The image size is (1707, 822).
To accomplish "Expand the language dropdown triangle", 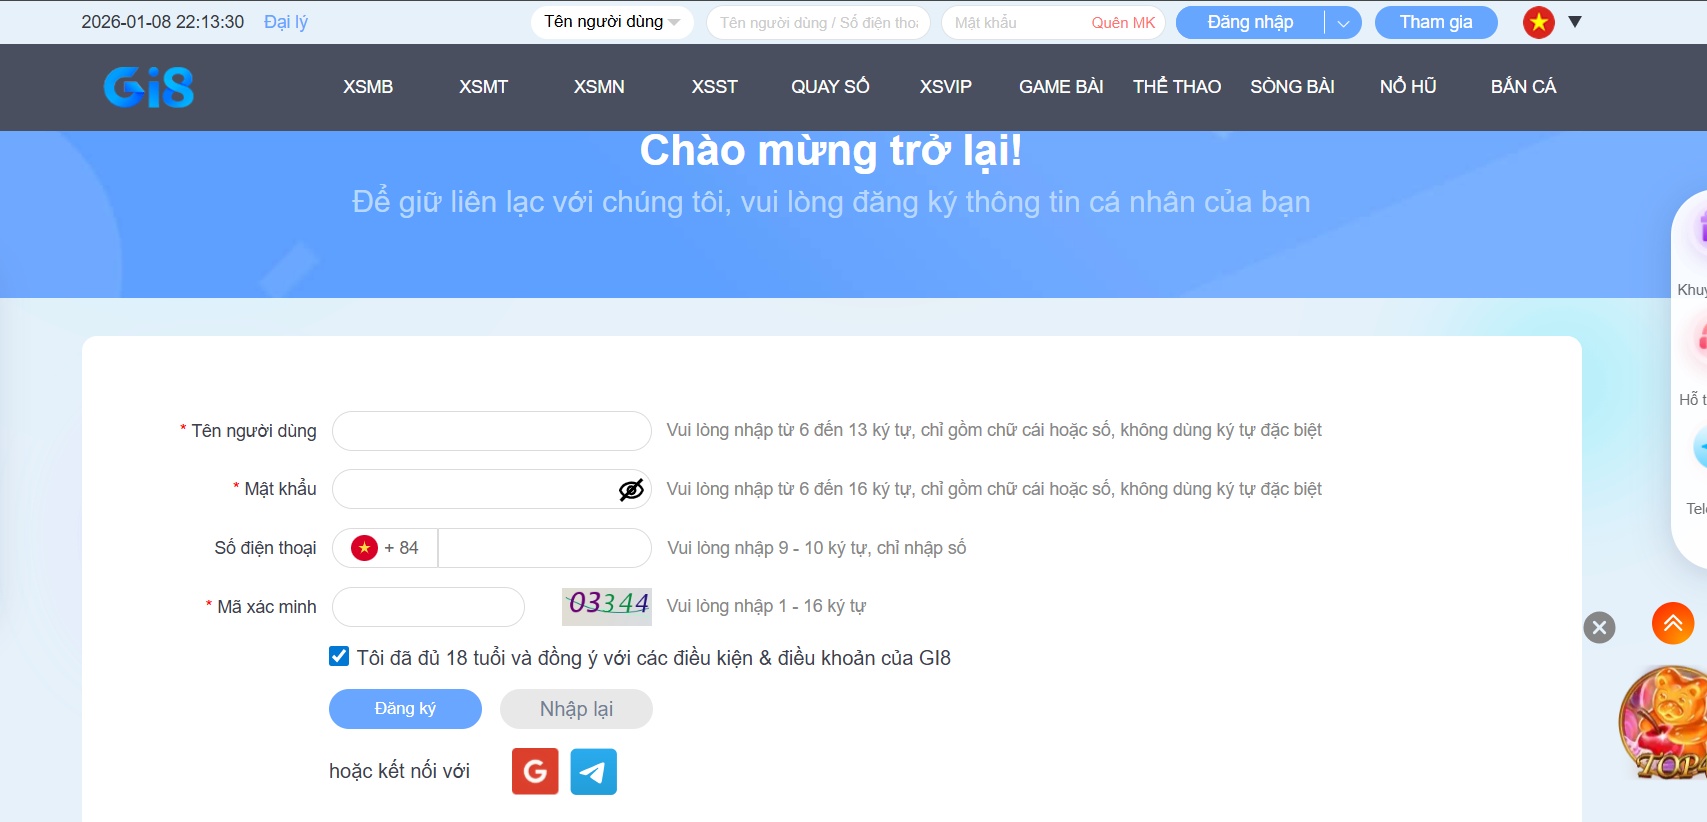I will tap(1575, 22).
